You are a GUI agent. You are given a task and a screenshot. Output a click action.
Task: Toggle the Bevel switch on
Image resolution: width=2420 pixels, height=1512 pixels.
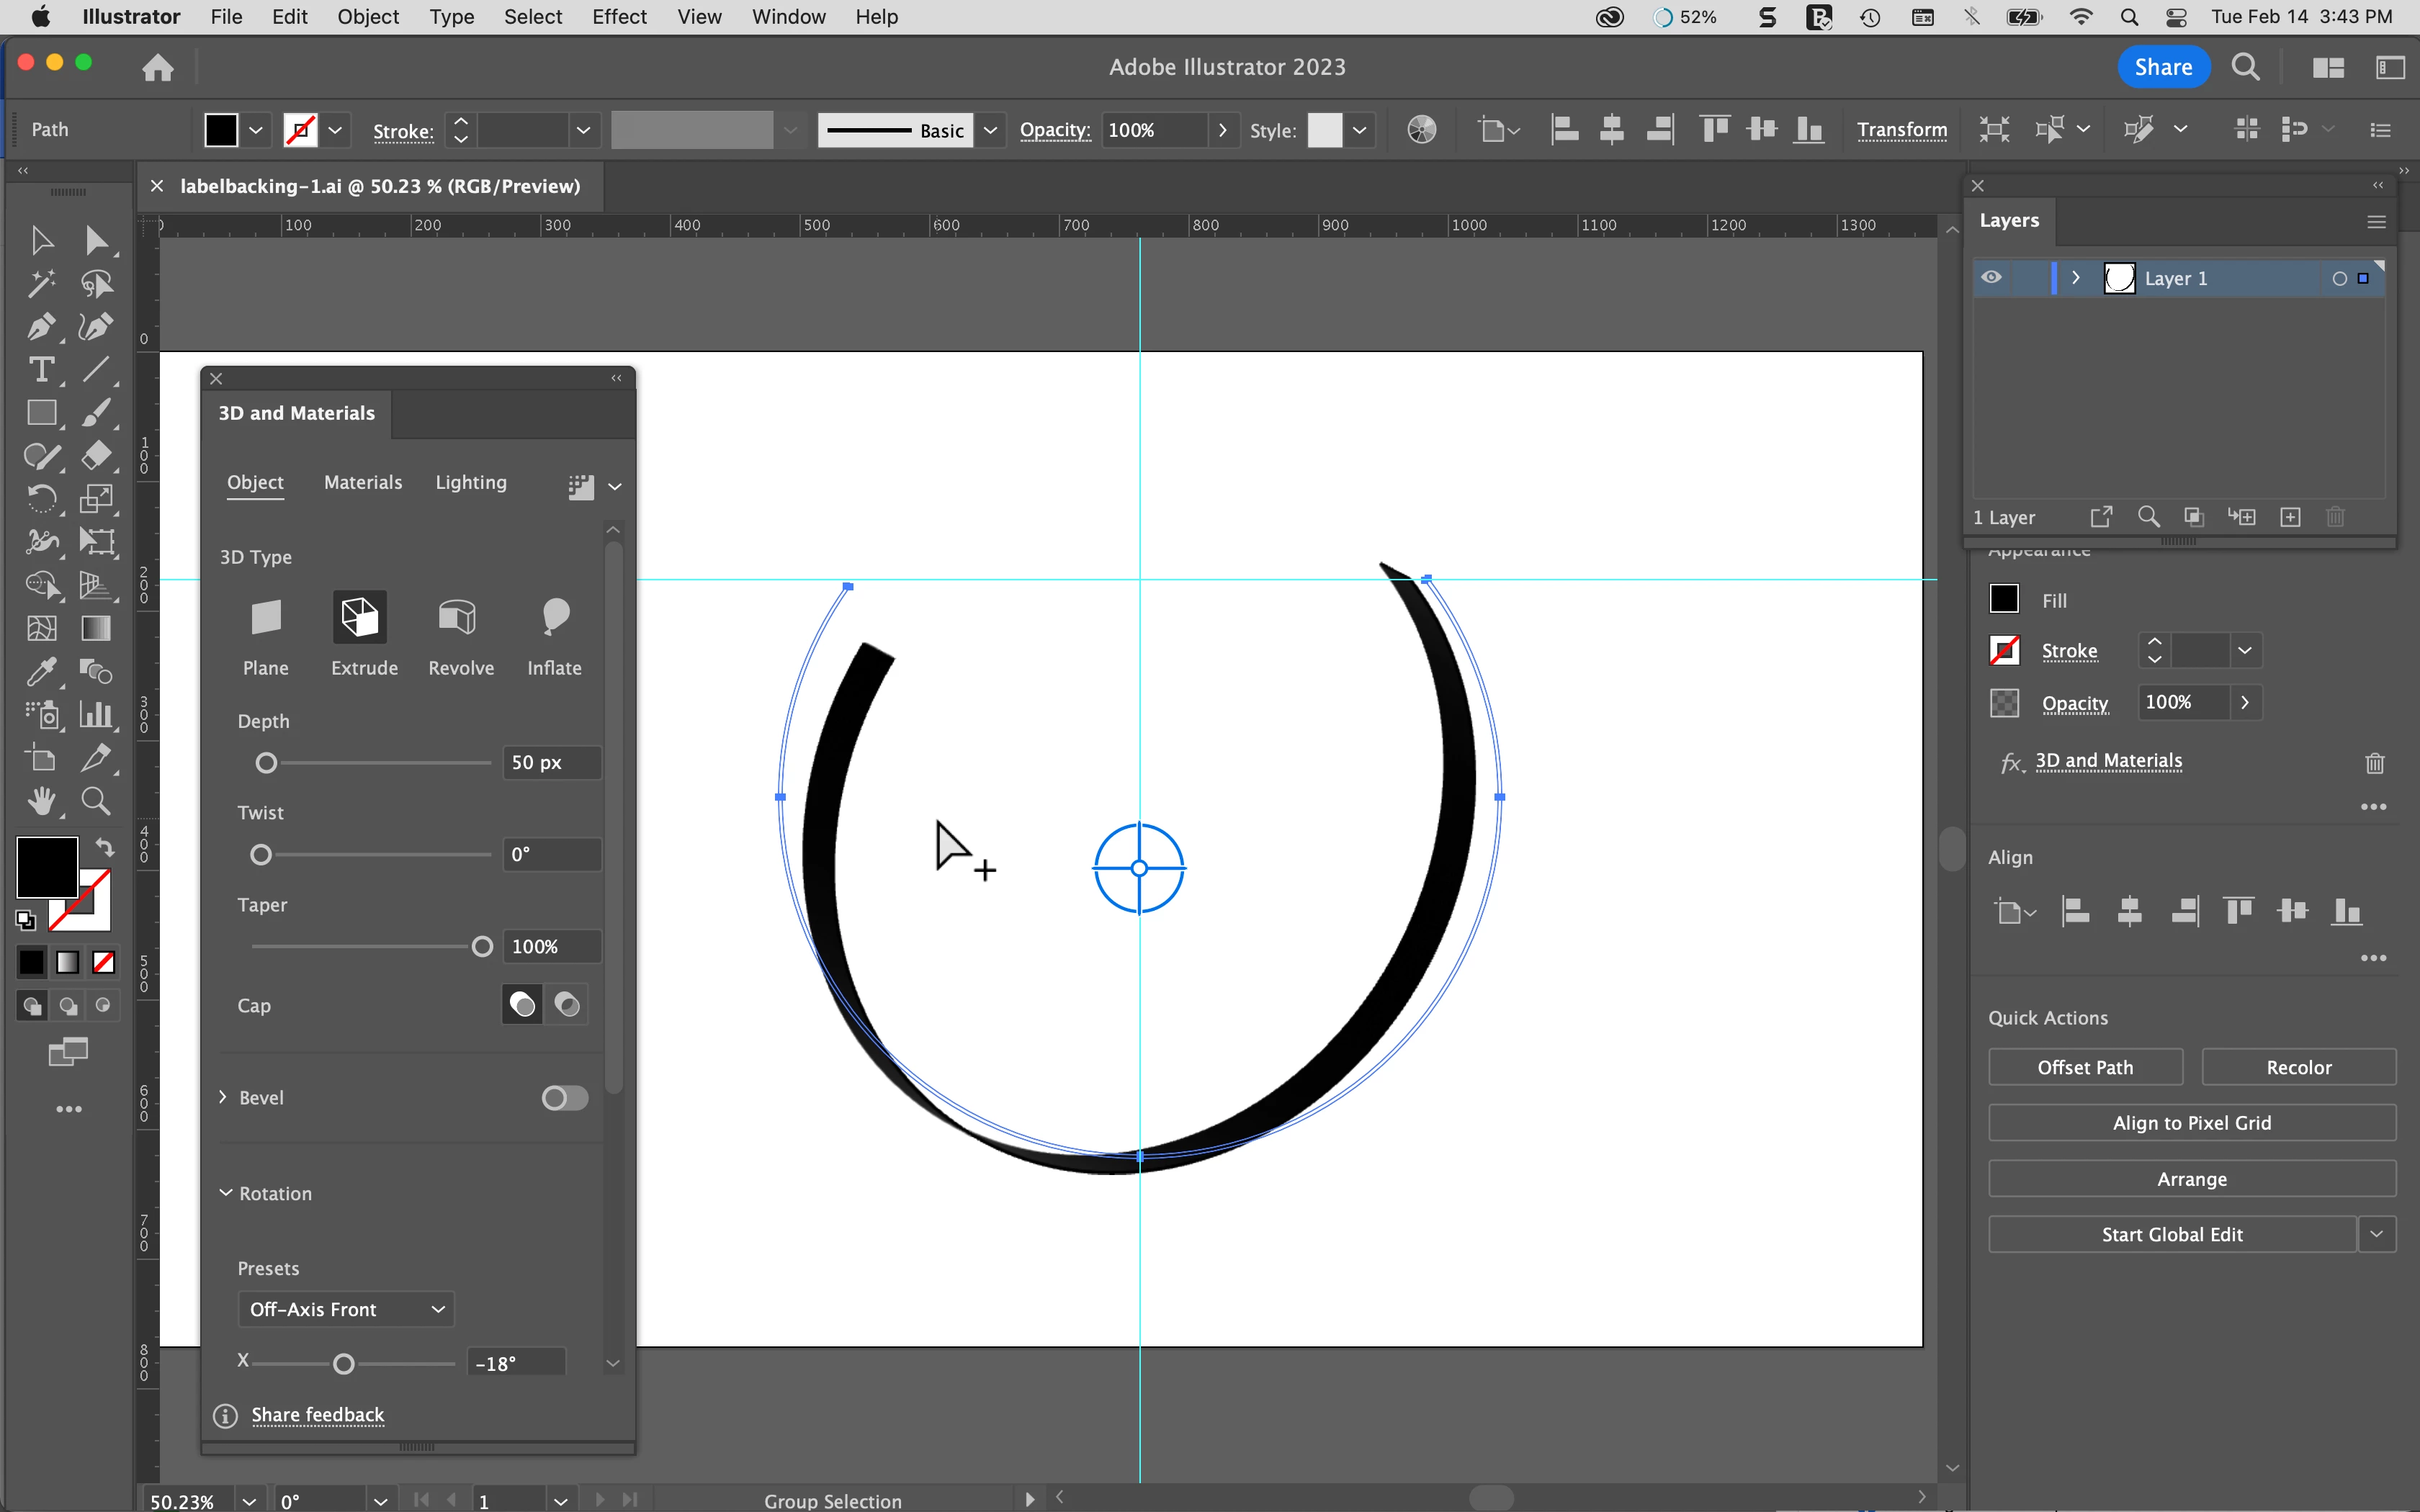click(x=564, y=1098)
